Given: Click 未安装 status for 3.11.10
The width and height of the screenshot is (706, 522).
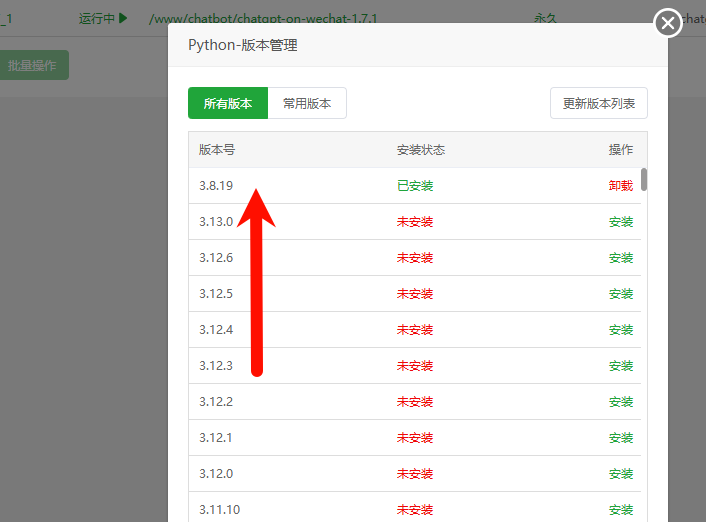Looking at the screenshot, I should pos(415,510).
